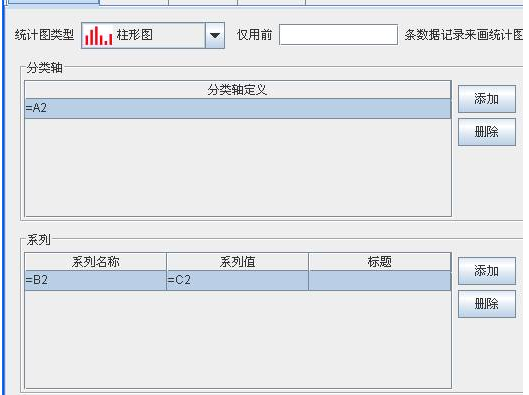Click the bar chart icon in chart type combo
Image resolution: width=529 pixels, height=395 pixels.
click(x=98, y=35)
